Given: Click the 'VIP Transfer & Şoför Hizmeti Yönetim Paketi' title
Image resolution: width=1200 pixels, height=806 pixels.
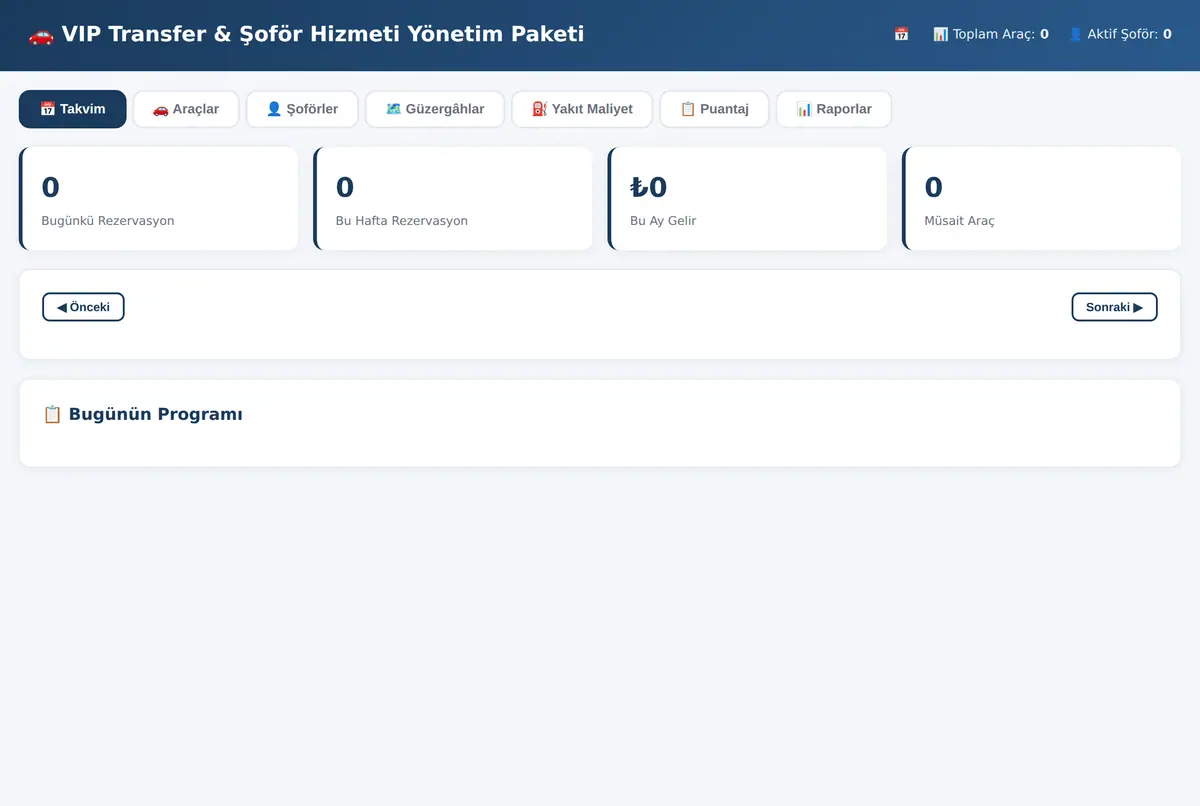Looking at the screenshot, I should coord(322,34).
